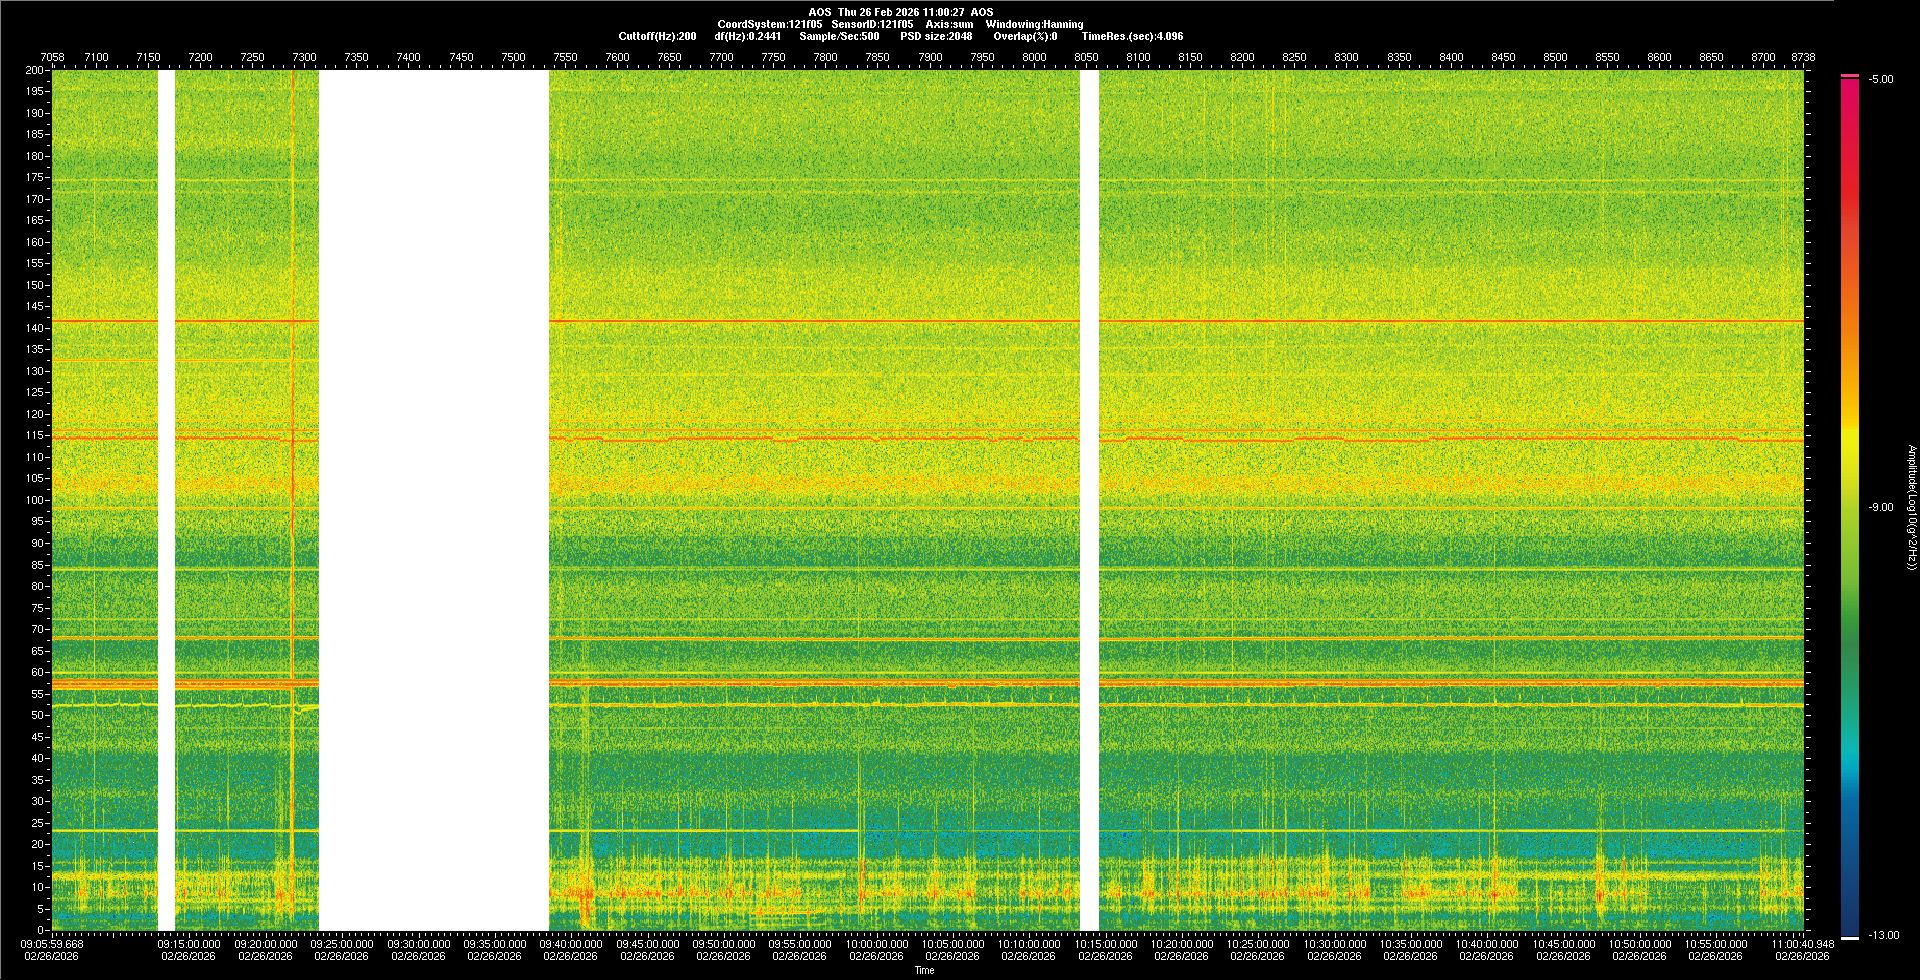Click the 11:00:40.948 end time label
The width and height of the screenshot is (1920, 980).
(1801, 944)
